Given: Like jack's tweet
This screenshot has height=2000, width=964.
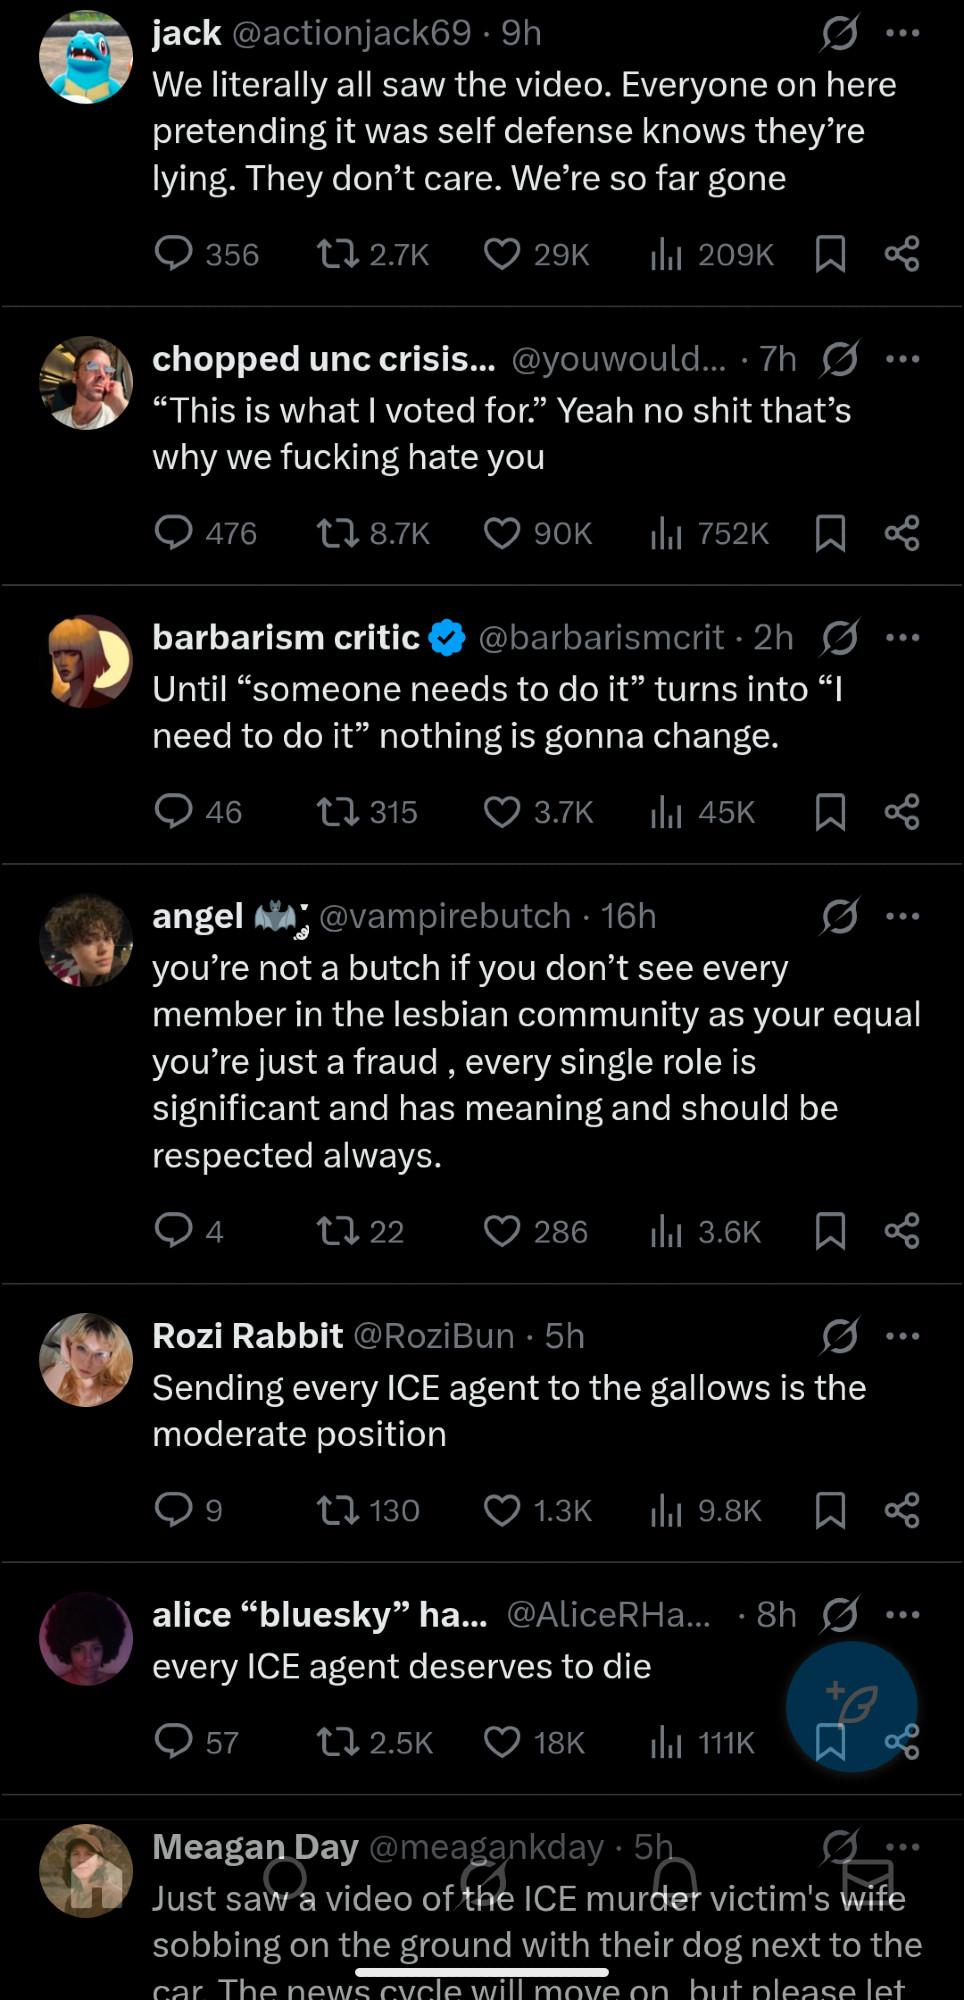Looking at the screenshot, I should tap(502, 254).
